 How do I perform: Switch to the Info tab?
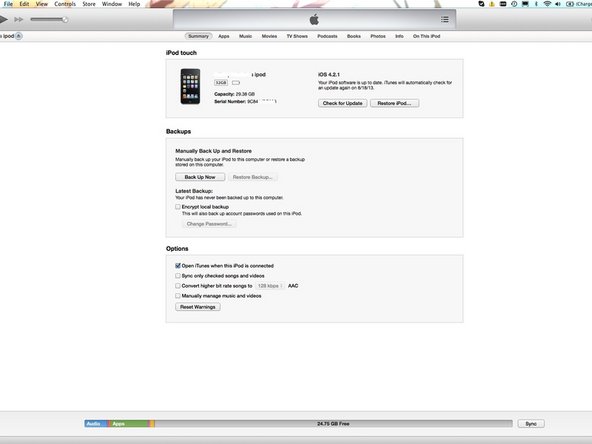[399, 36]
